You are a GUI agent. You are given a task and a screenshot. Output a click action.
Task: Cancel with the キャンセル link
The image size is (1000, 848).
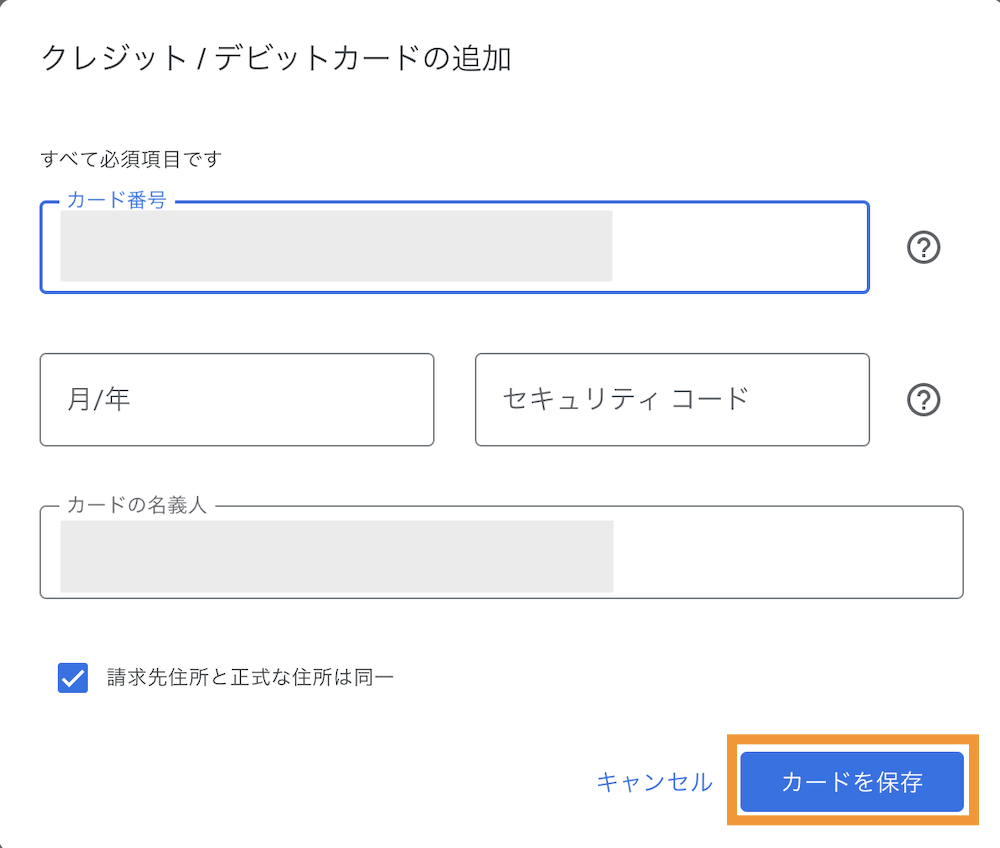[x=654, y=782]
